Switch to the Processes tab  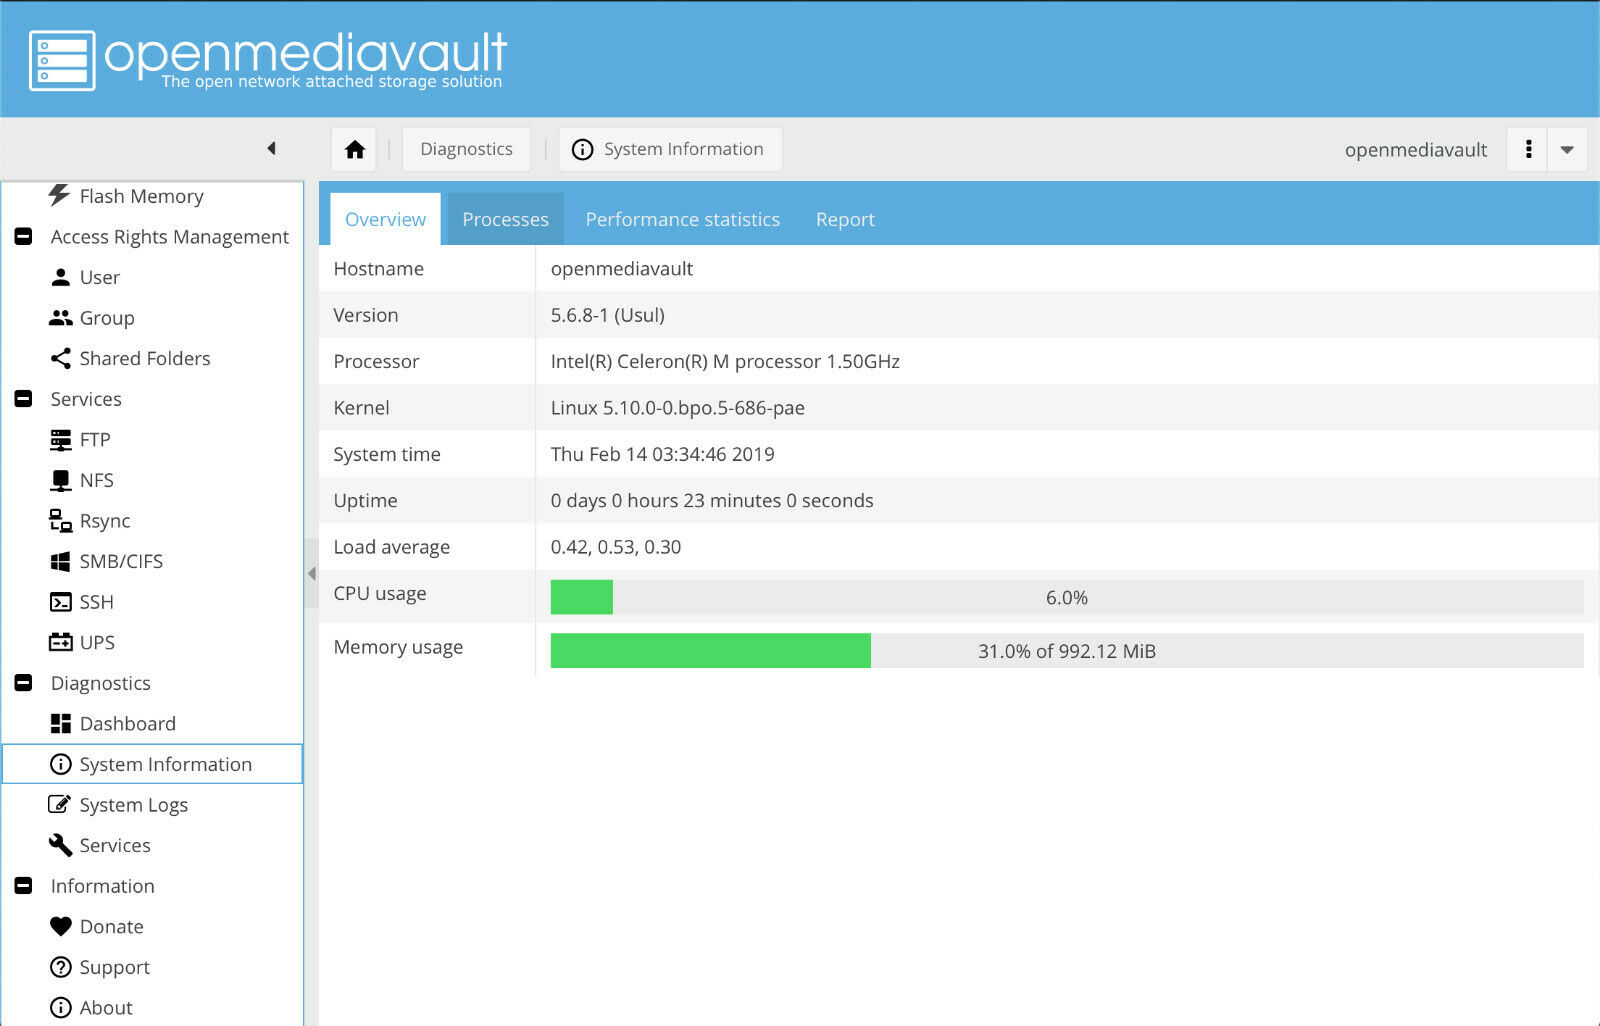tap(505, 219)
